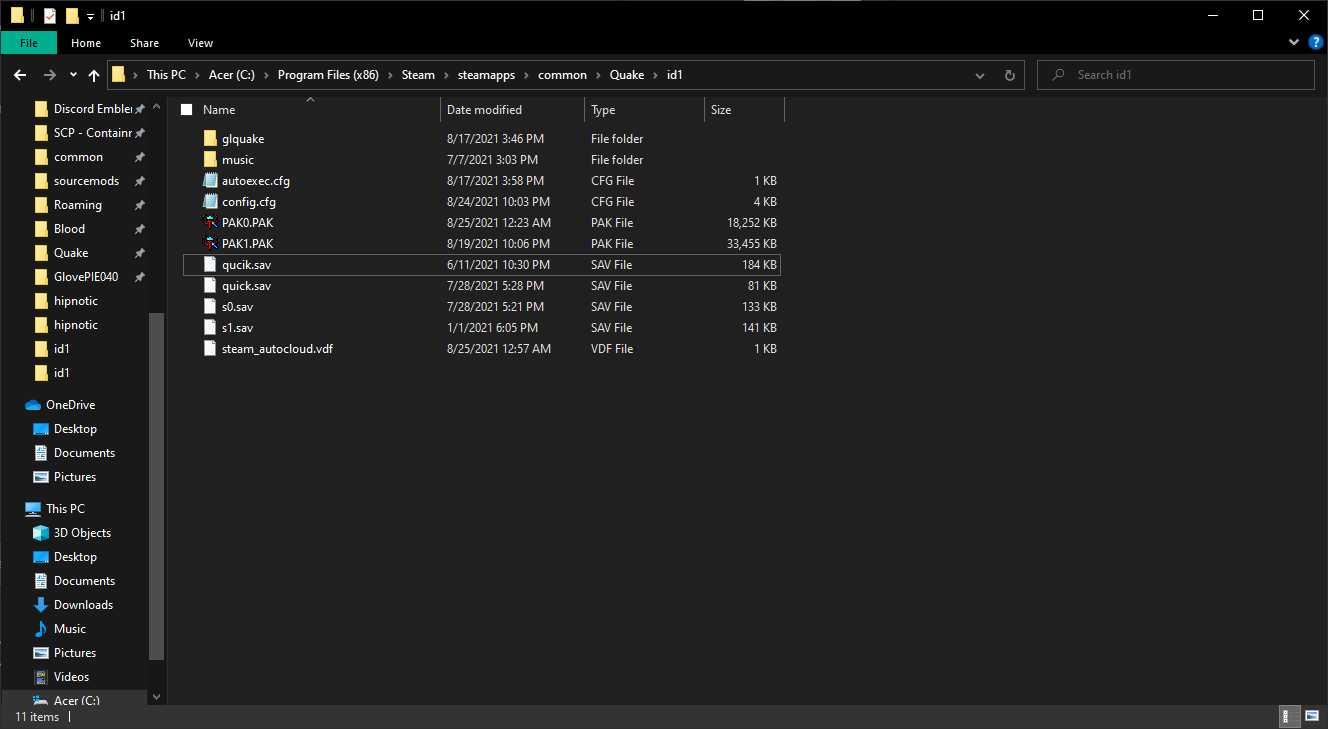The width and height of the screenshot is (1328, 729).
Task: Switch to the View ribbon tab
Action: click(200, 43)
